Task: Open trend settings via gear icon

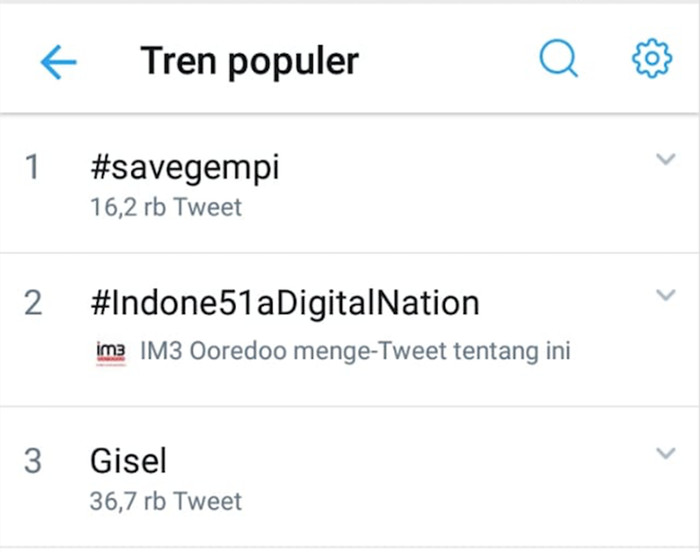Action: click(x=652, y=59)
